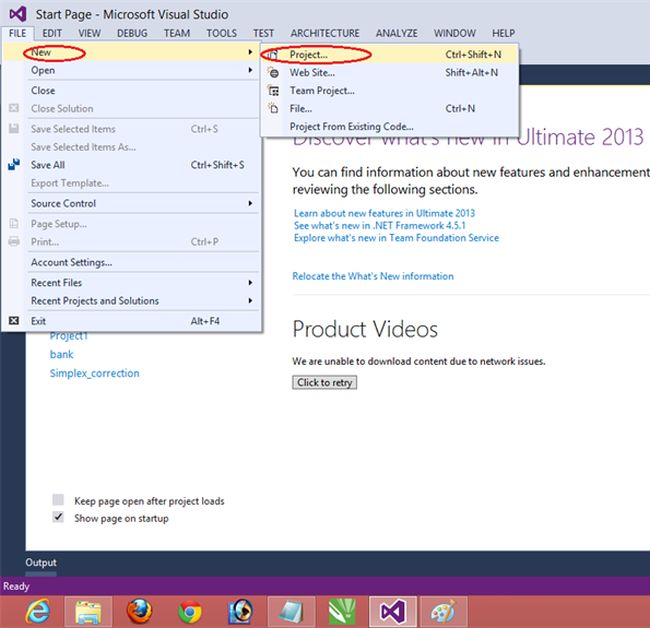Click the Save All disk icon
Viewport: 650px width, 628px height.
pos(14,165)
